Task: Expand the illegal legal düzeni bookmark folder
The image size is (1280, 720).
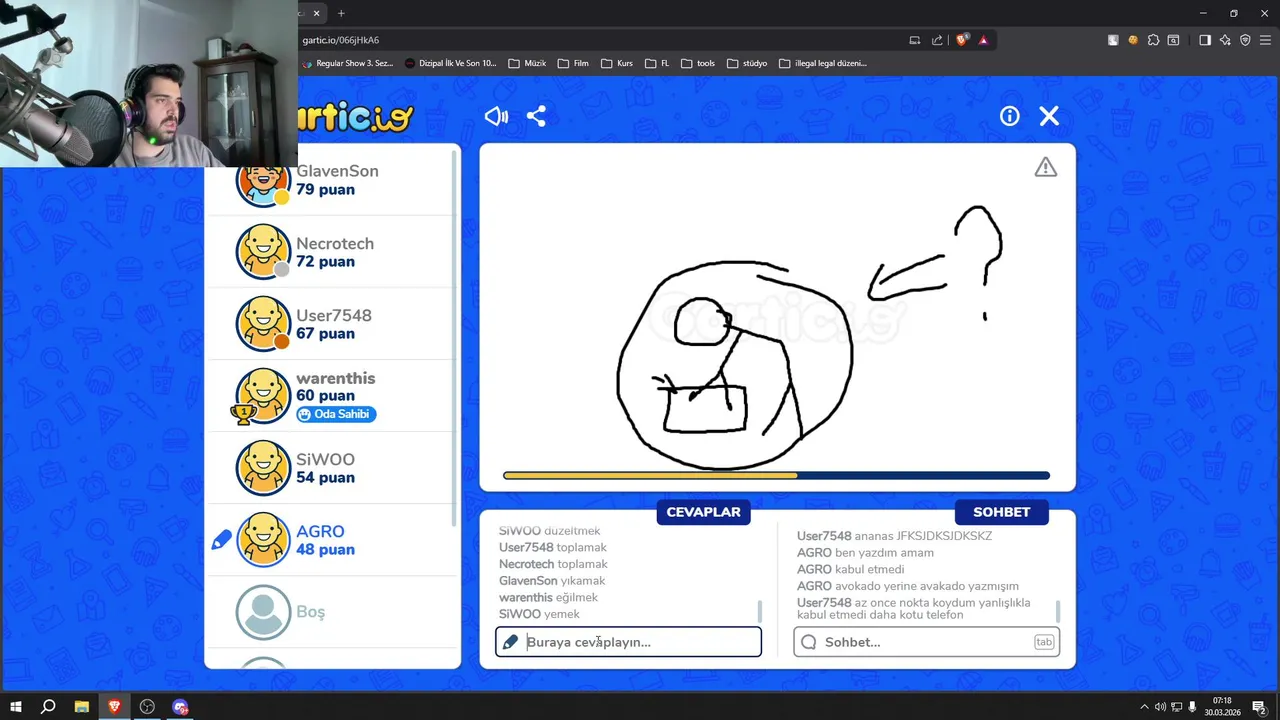Action: point(823,63)
